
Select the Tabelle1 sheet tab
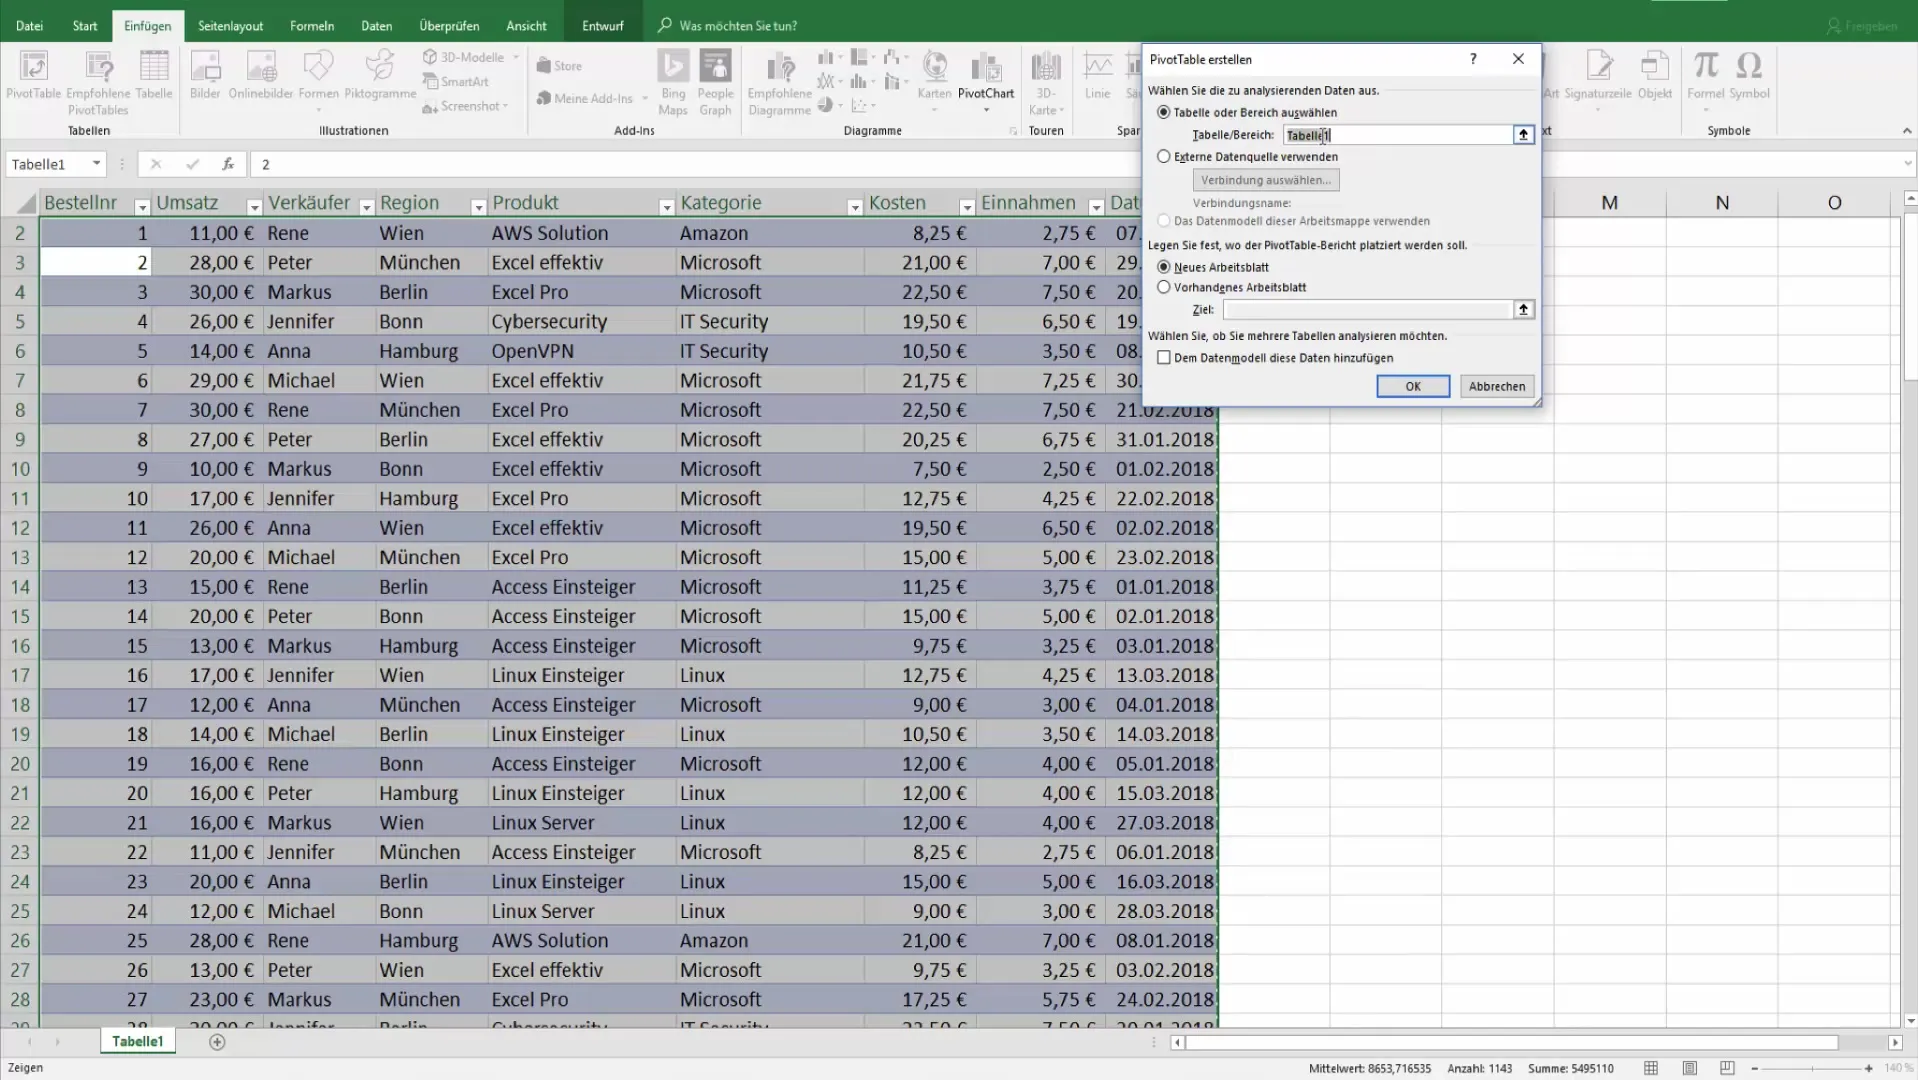pyautogui.click(x=138, y=1042)
